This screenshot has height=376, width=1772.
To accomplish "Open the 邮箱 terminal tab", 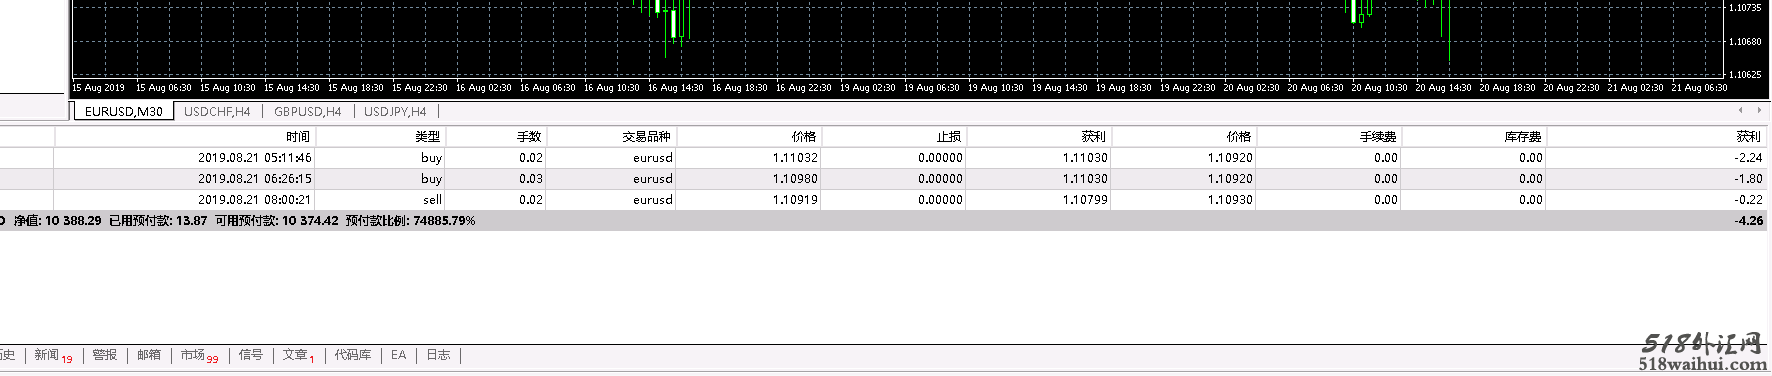I will (x=149, y=355).
